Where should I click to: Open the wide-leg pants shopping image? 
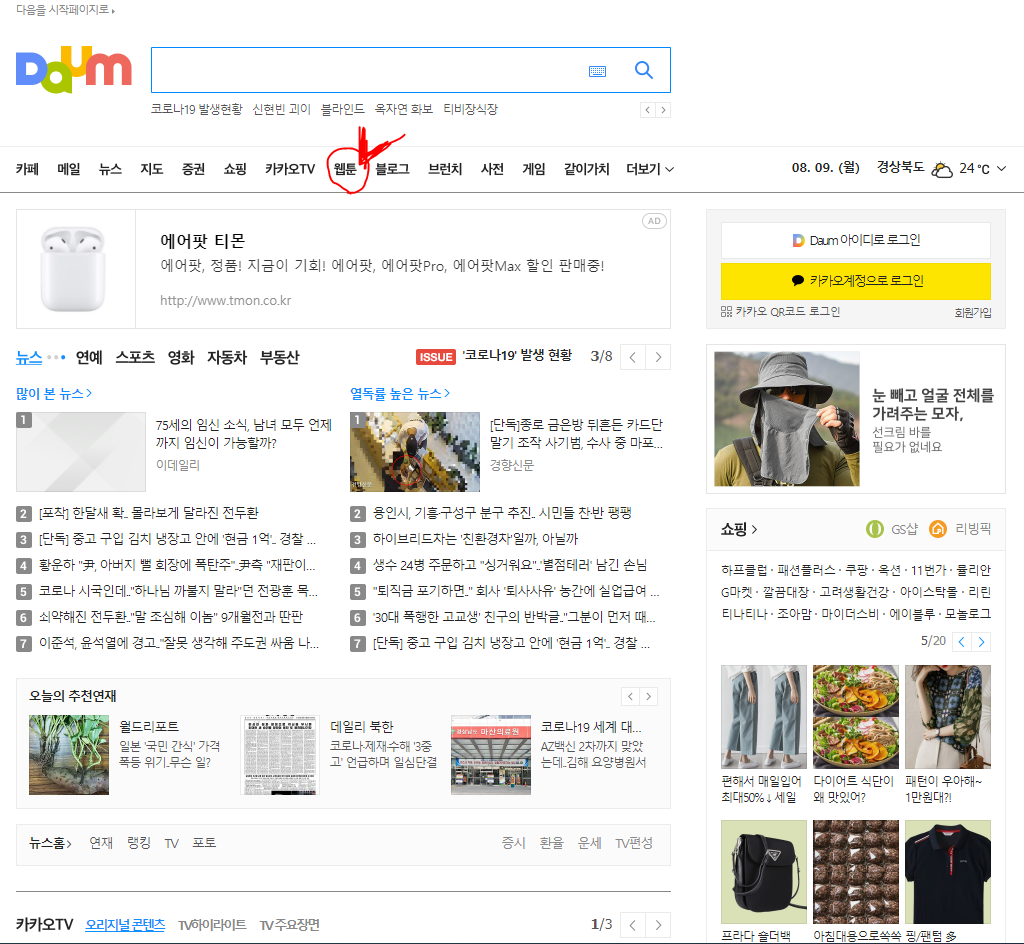pyautogui.click(x=763, y=717)
